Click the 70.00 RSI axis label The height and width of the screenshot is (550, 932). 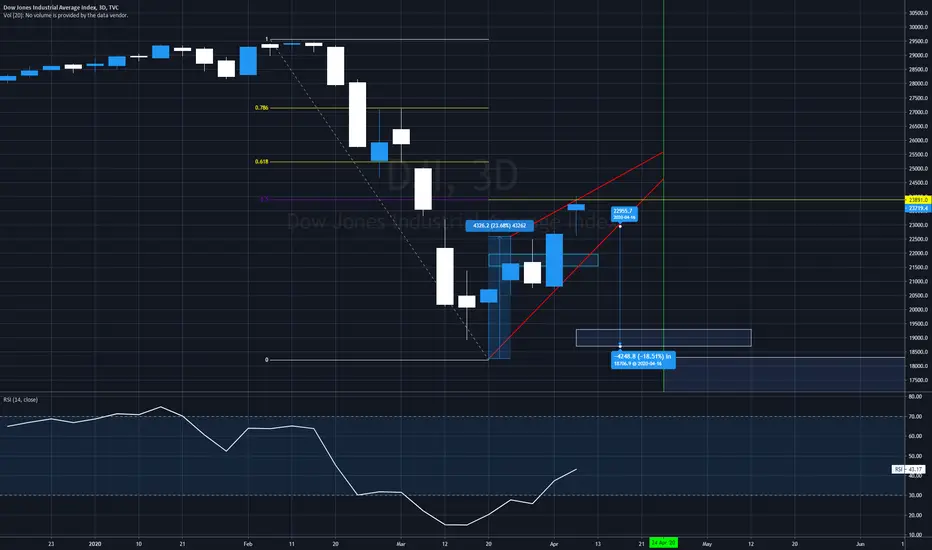tap(915, 417)
